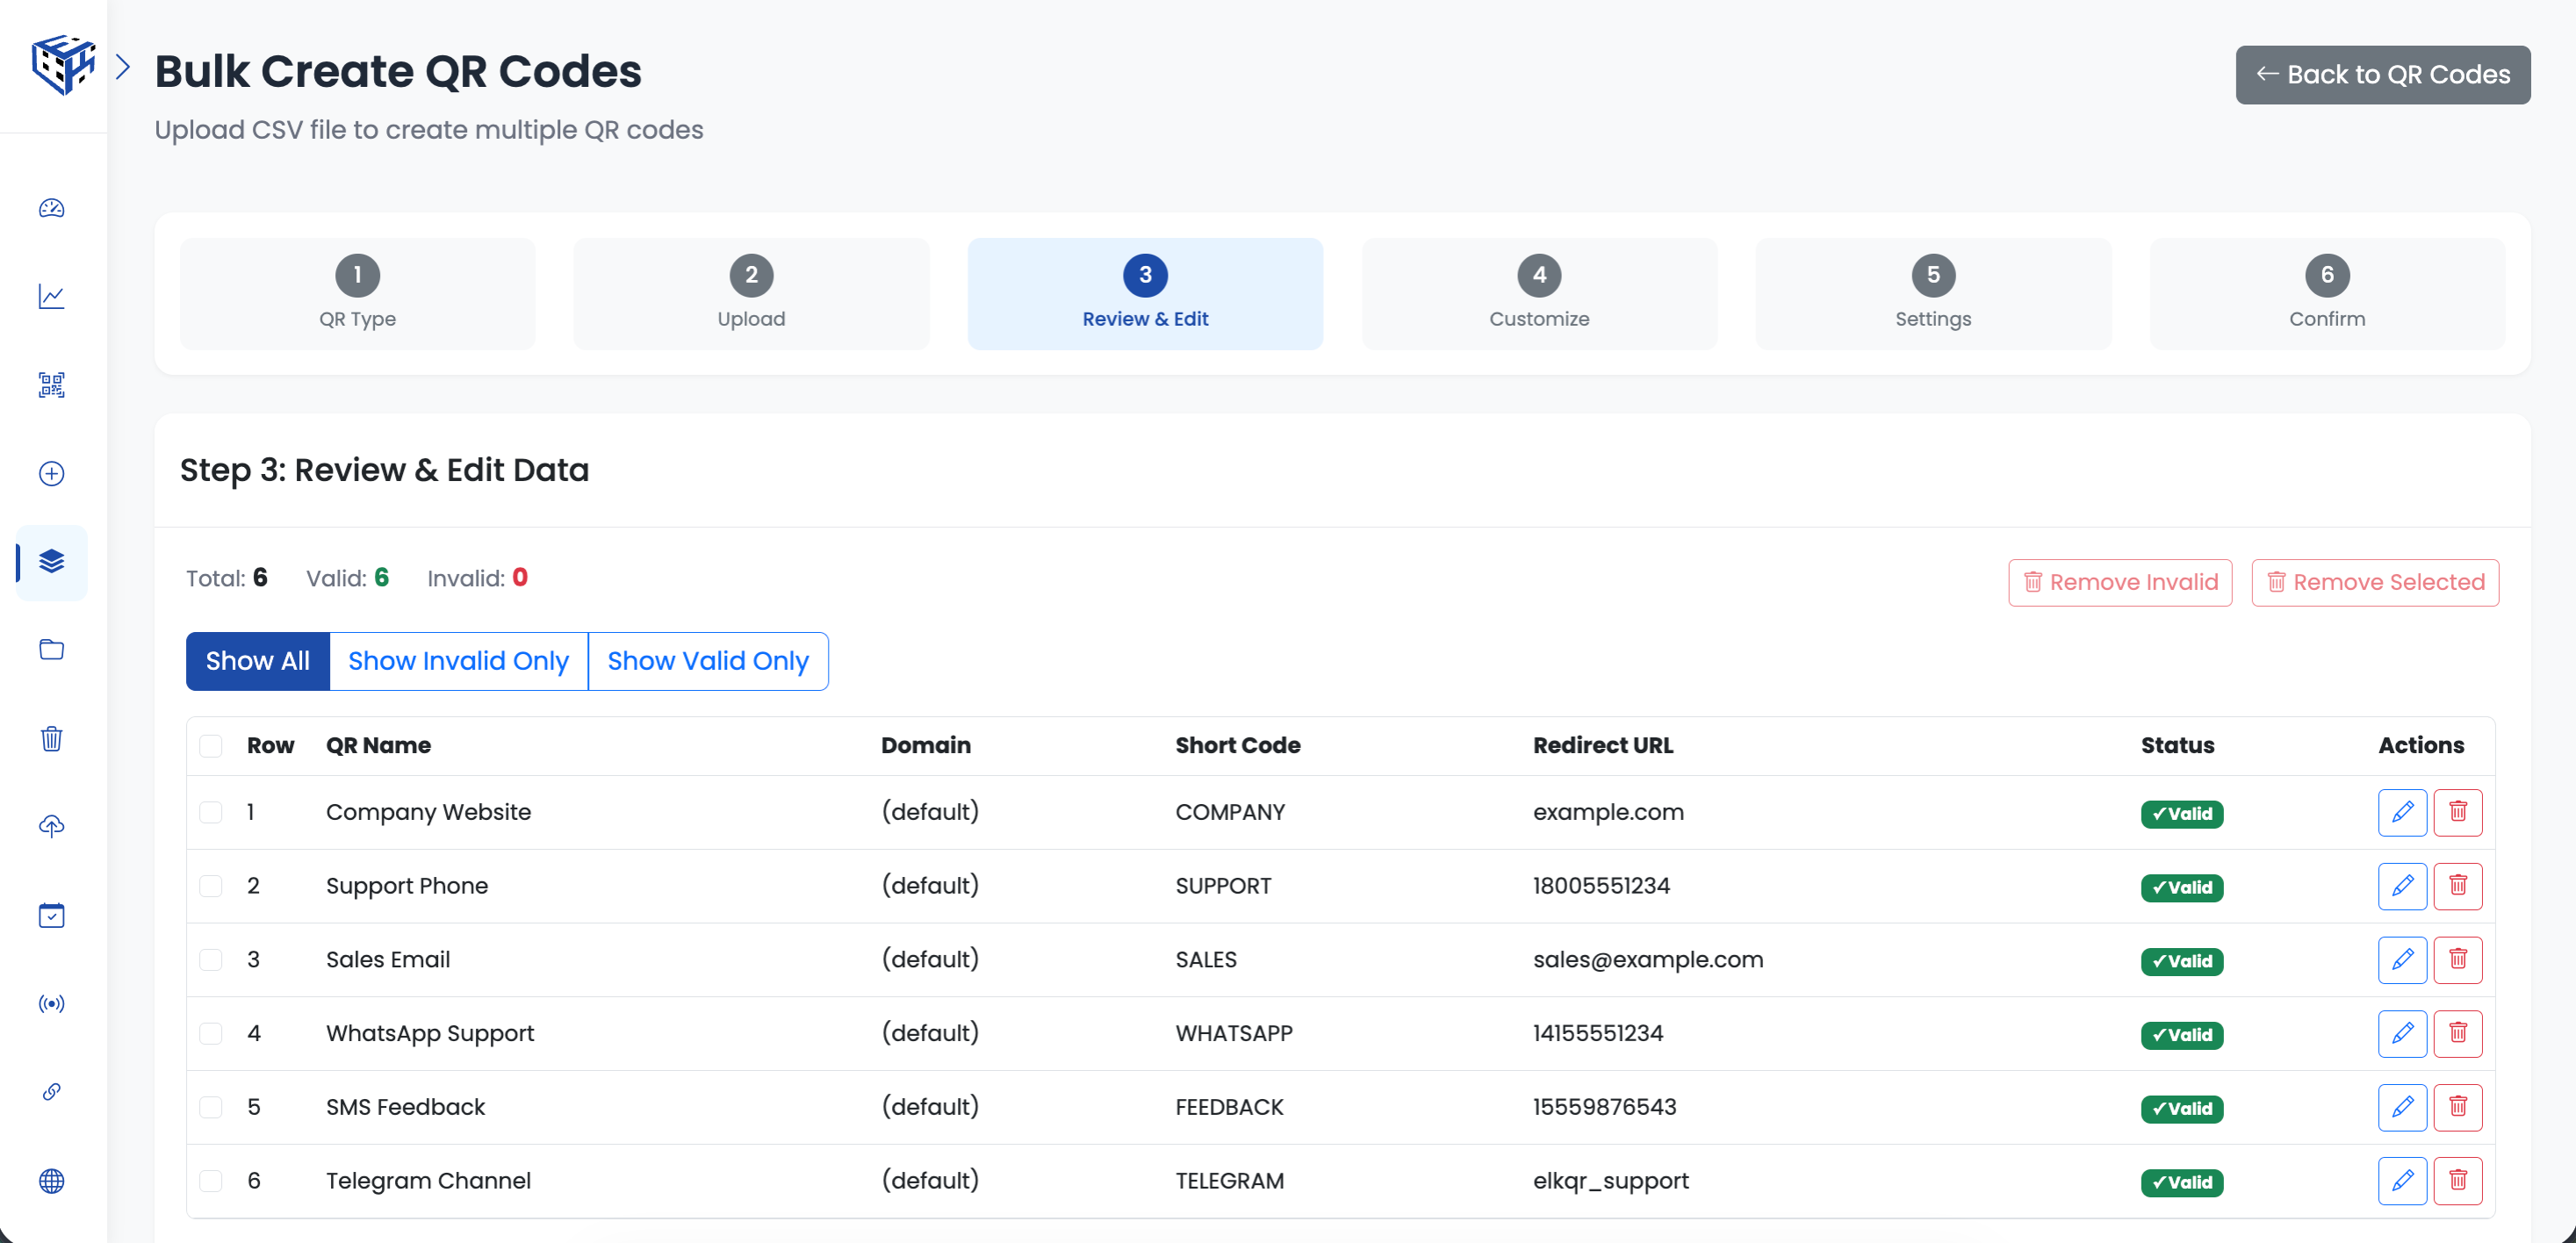Edit the Company Website row with pencil
This screenshot has width=2576, height=1243.
tap(2402, 812)
